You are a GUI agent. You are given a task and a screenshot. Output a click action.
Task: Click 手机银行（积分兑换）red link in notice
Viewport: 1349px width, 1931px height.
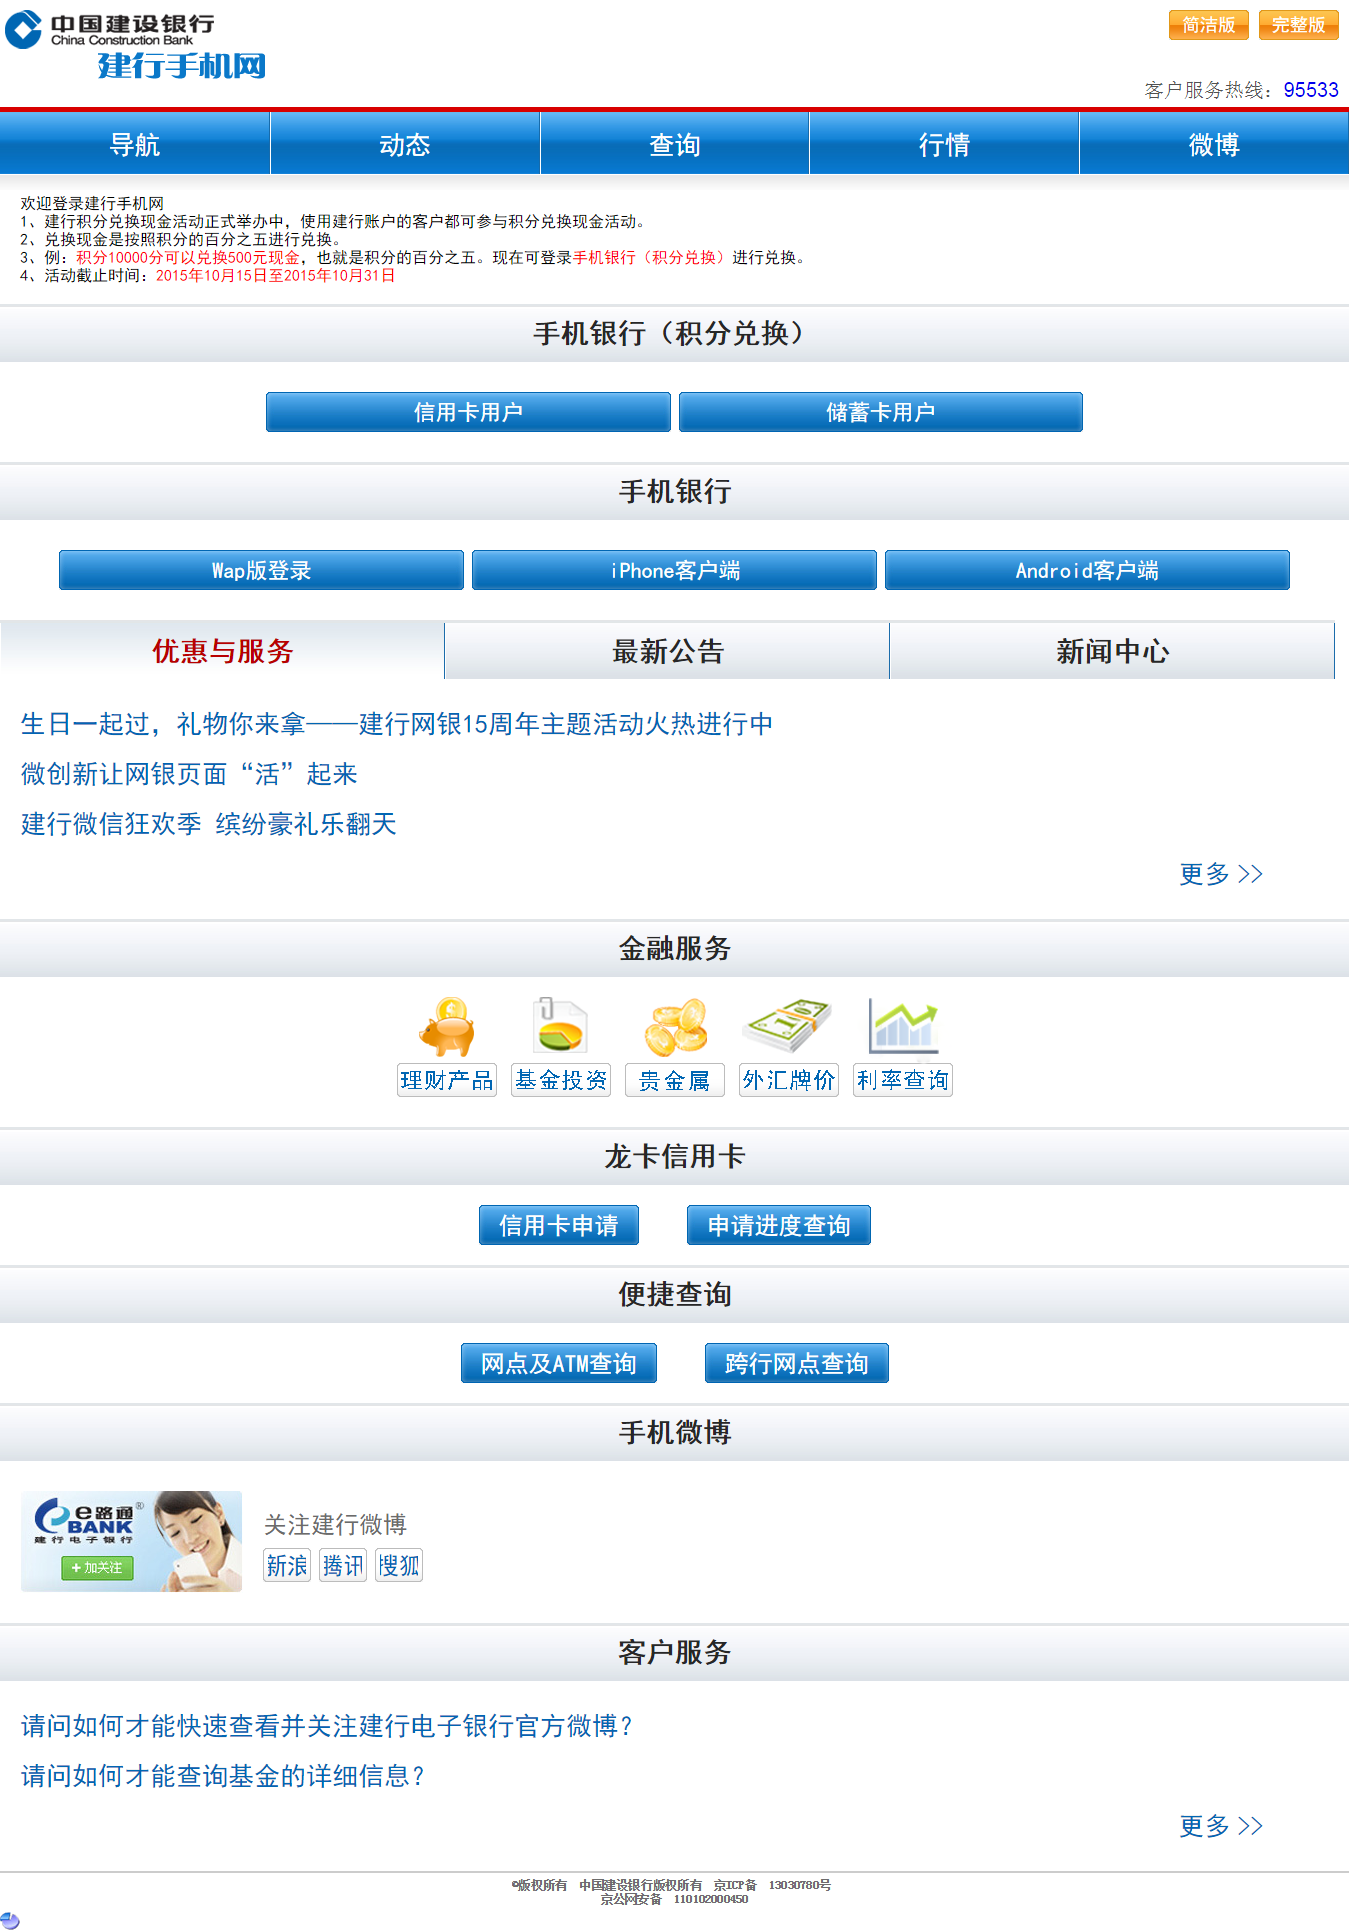[x=652, y=257]
